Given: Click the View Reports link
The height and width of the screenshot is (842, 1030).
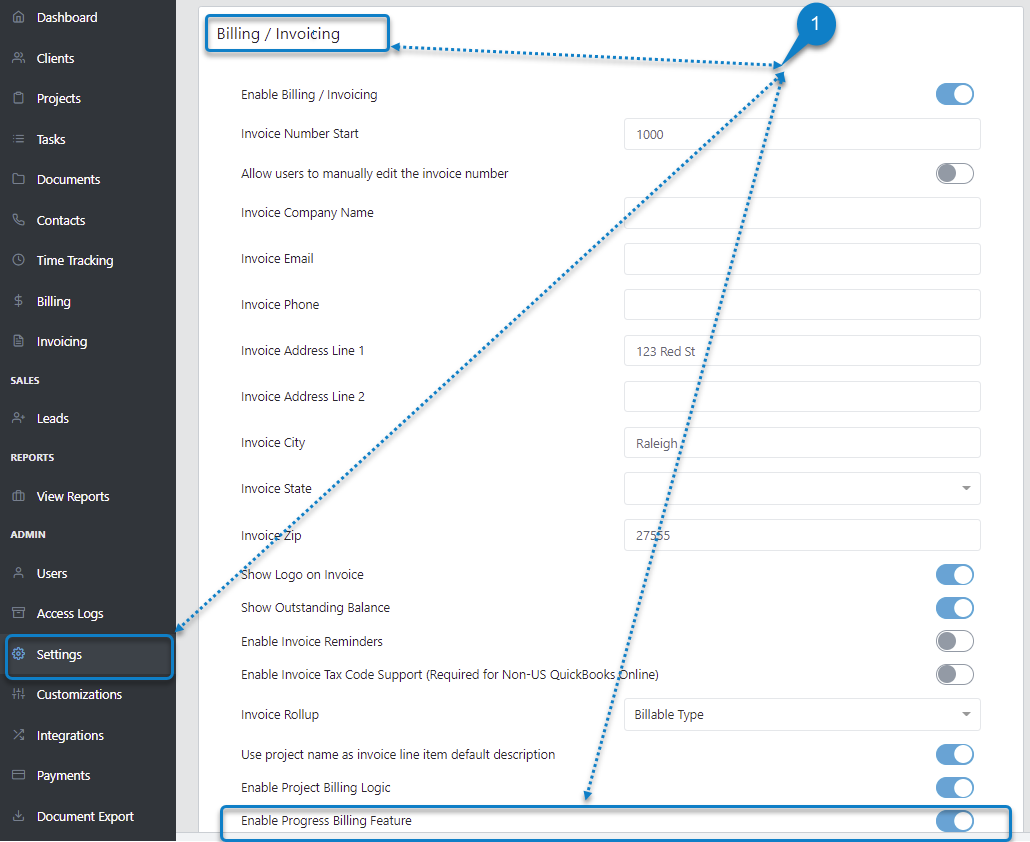Looking at the screenshot, I should (73, 496).
